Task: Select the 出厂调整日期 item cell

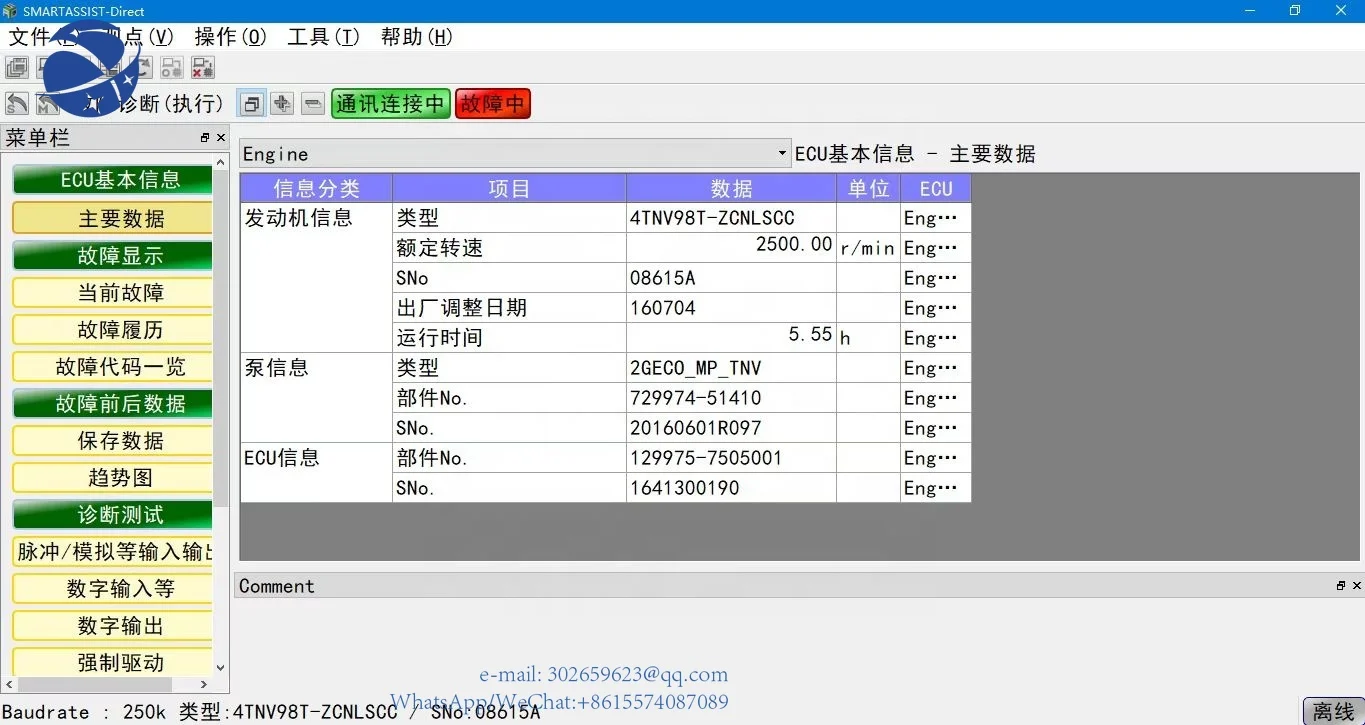Action: (509, 308)
